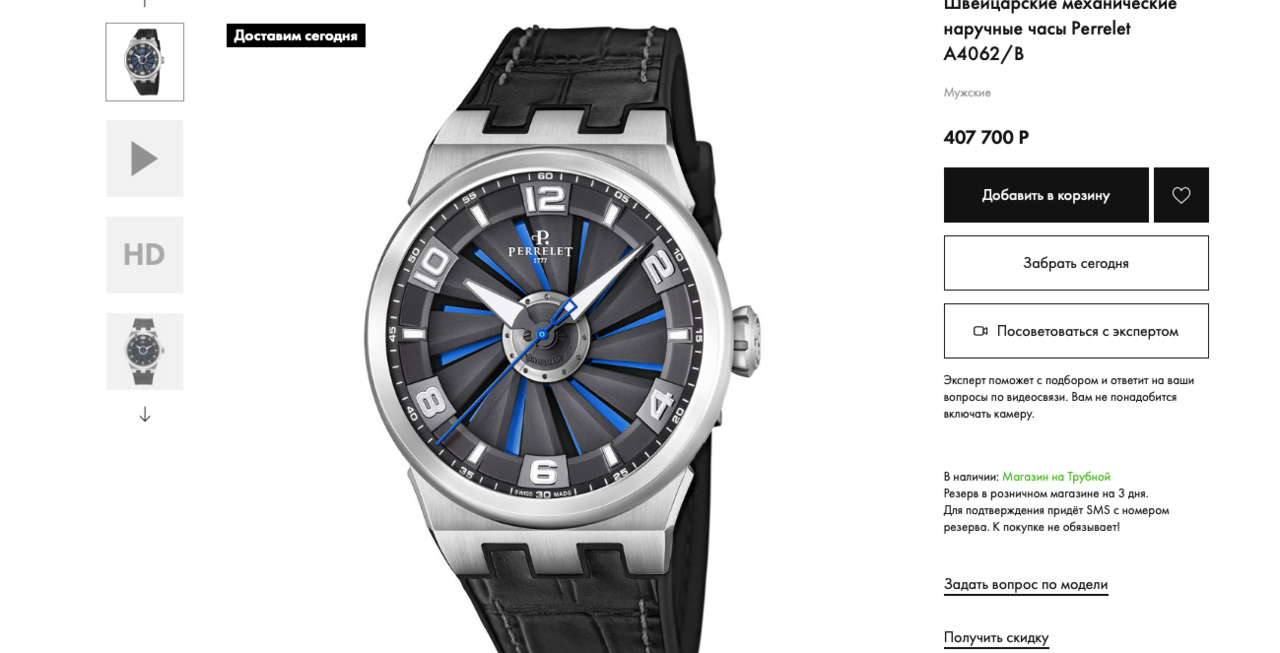Select the first blue-dial watch thumbnail
The height and width of the screenshot is (653, 1280).
(x=145, y=62)
